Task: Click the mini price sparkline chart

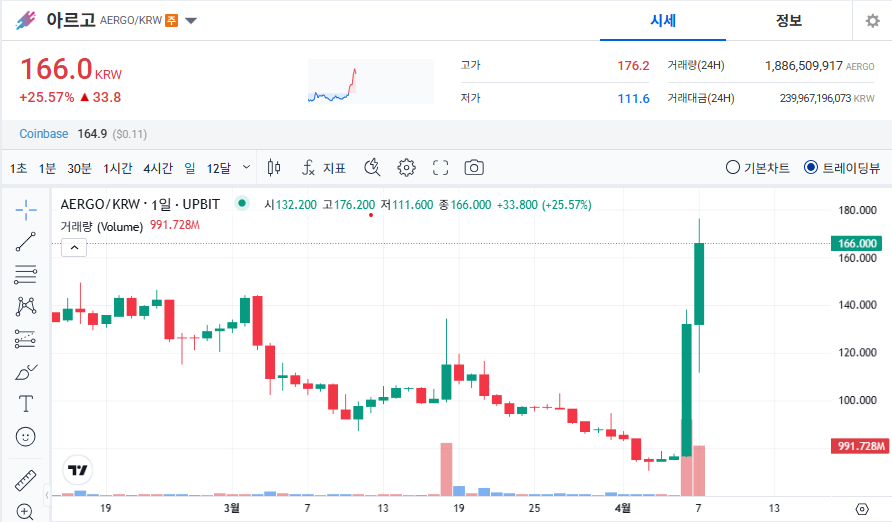Action: coord(370,81)
